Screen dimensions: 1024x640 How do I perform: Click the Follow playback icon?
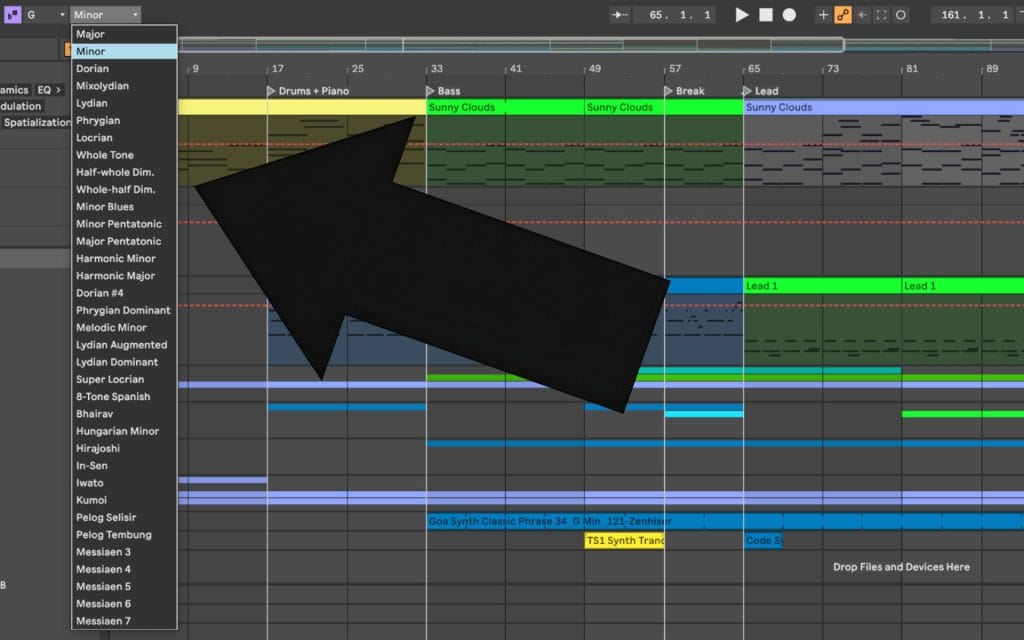(x=620, y=15)
